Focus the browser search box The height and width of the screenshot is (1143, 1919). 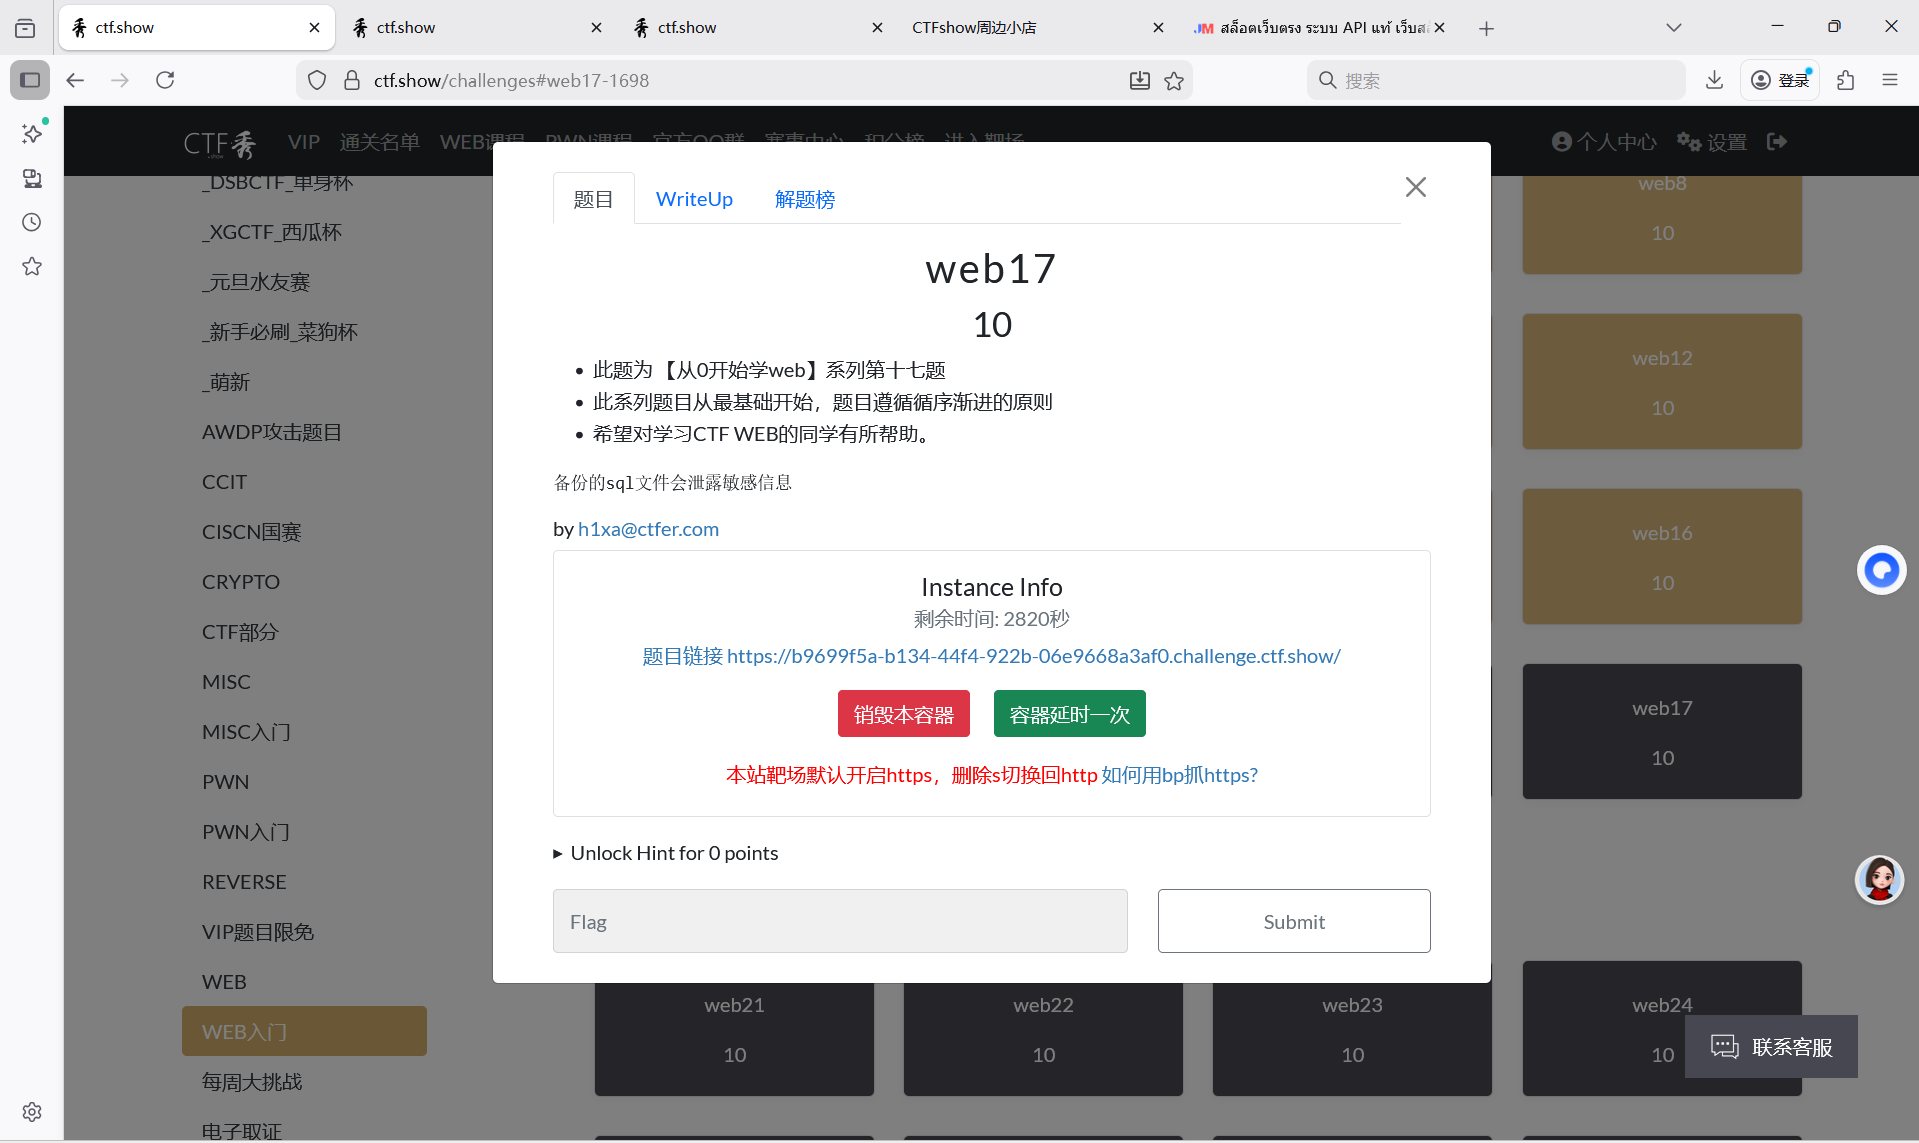tap(1496, 80)
